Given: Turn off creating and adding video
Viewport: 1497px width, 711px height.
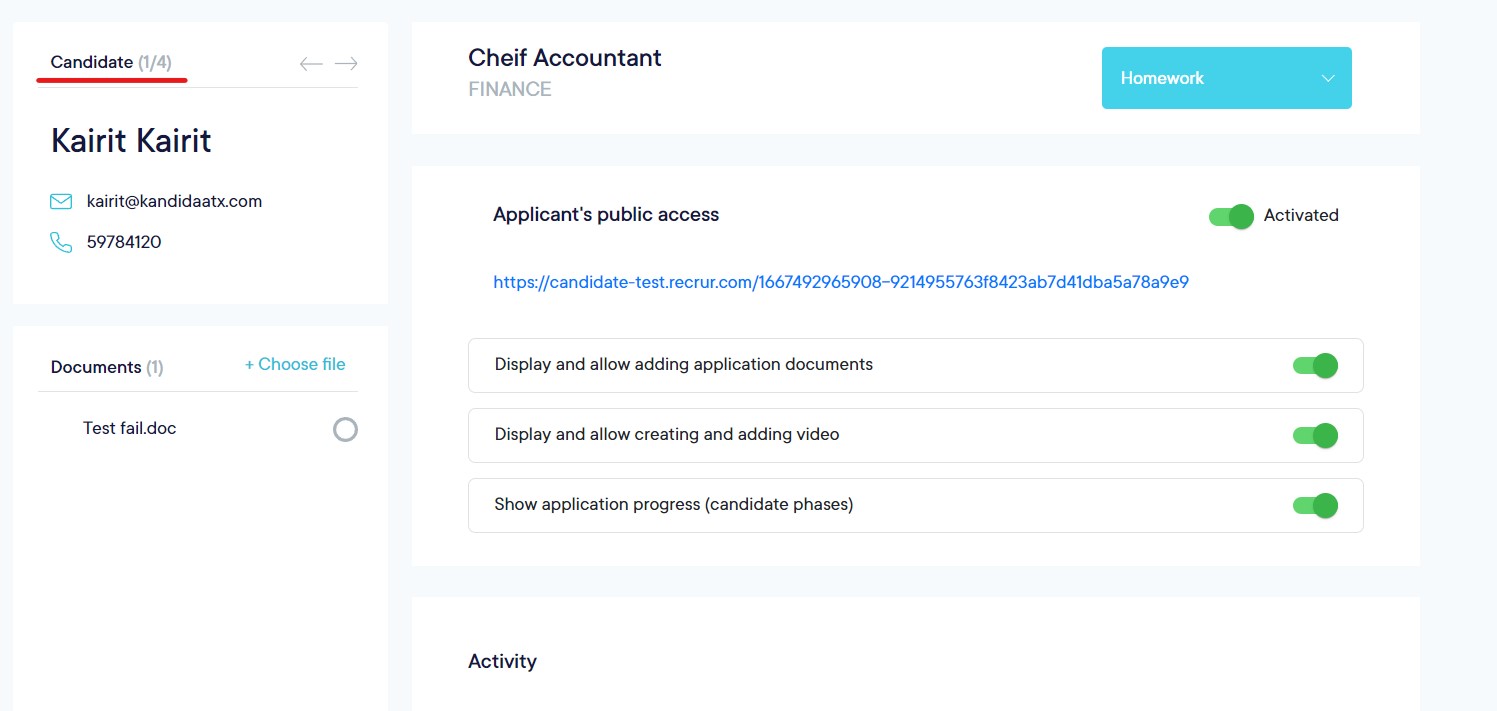Looking at the screenshot, I should click(x=1315, y=435).
